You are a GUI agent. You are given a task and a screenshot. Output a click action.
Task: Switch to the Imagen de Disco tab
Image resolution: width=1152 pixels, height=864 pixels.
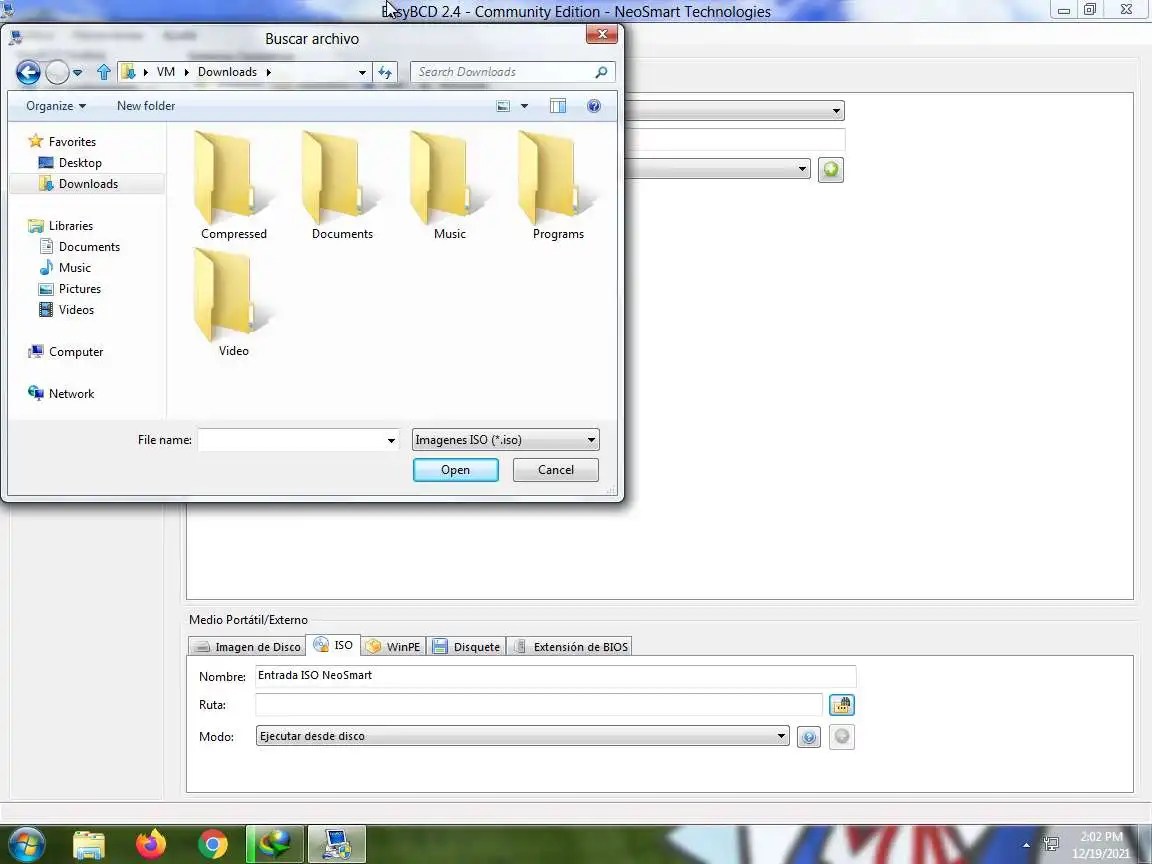coord(247,647)
